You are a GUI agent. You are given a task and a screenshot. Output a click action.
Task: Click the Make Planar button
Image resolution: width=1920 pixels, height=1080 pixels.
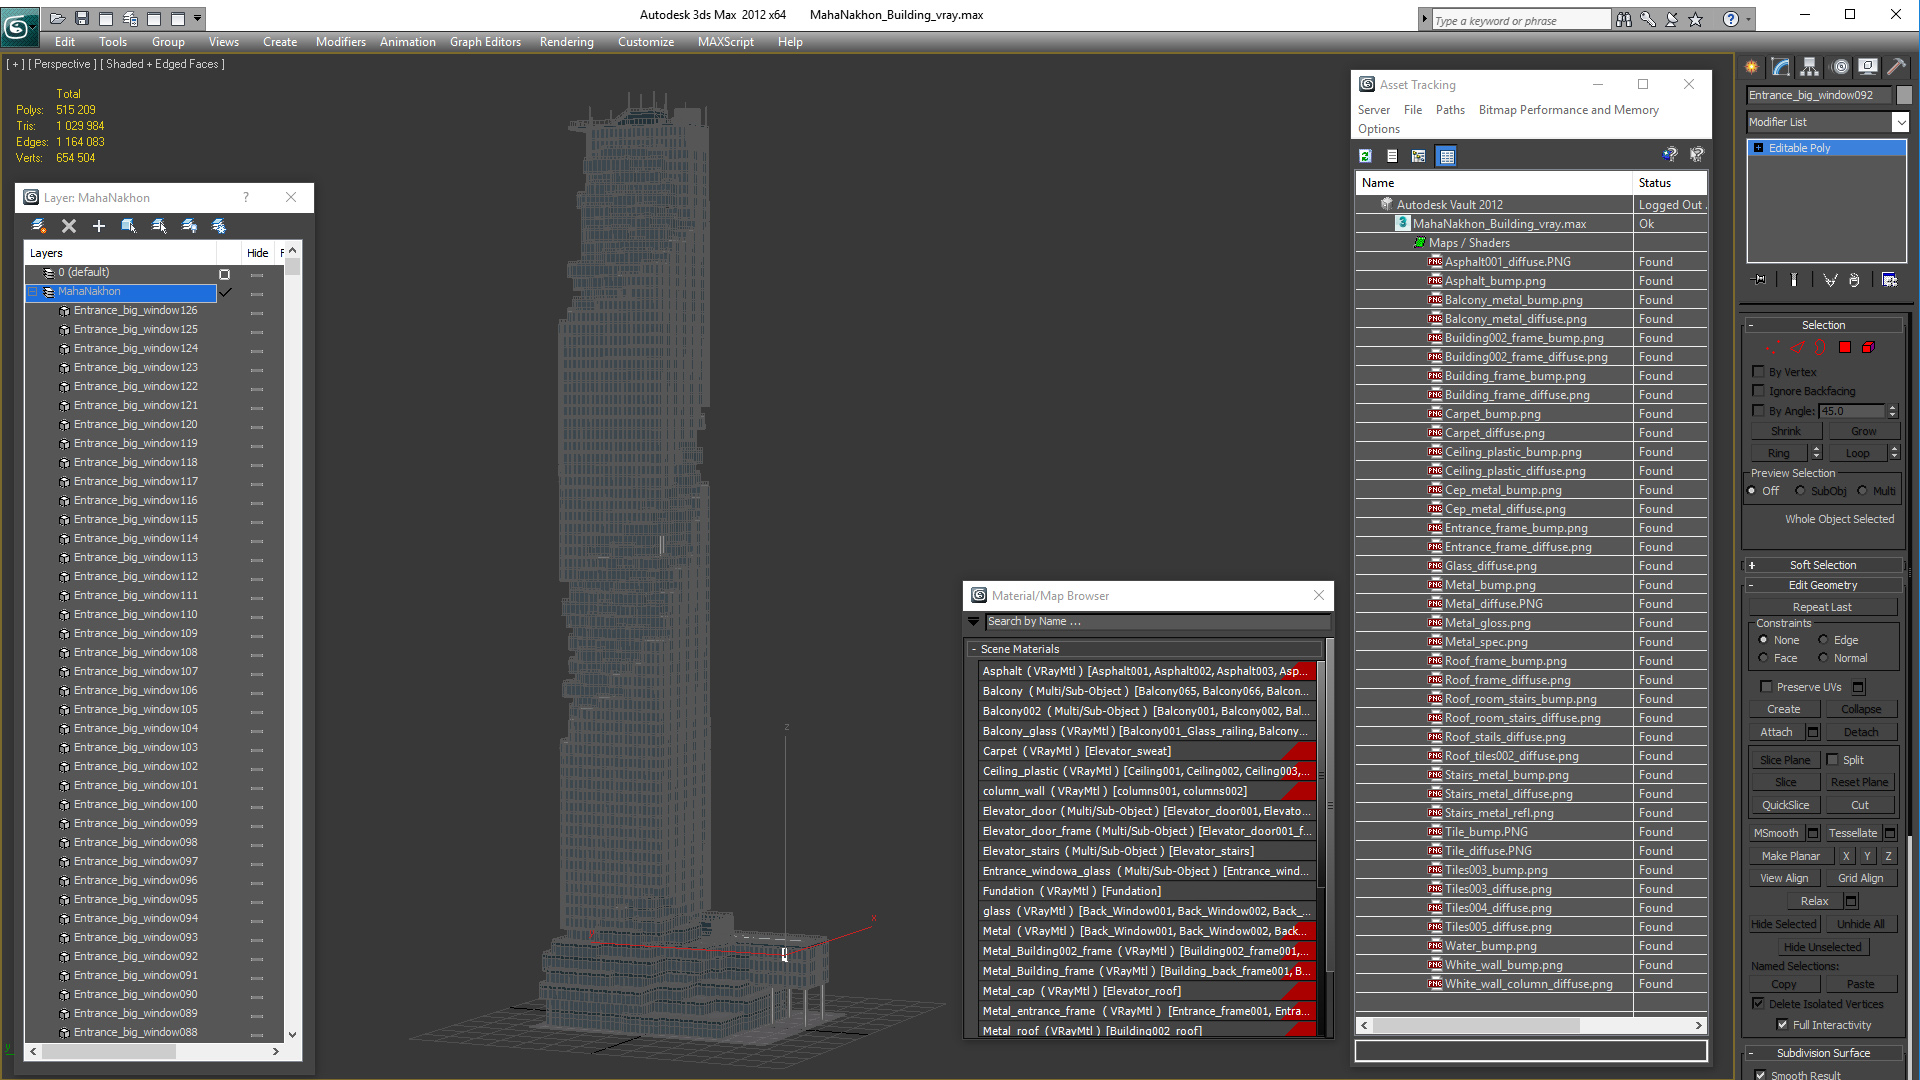coord(1791,857)
